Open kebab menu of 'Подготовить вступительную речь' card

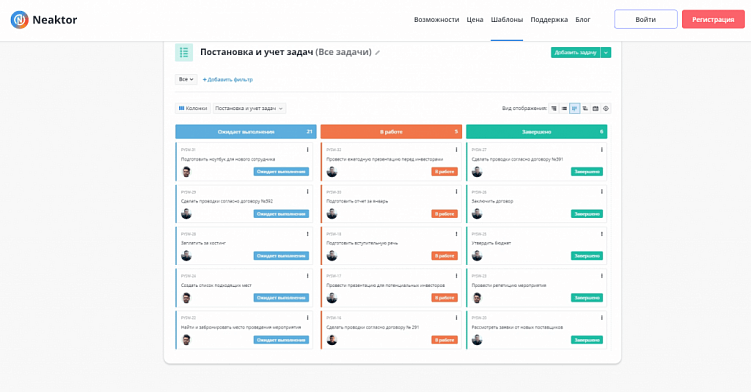pyautogui.click(x=456, y=234)
